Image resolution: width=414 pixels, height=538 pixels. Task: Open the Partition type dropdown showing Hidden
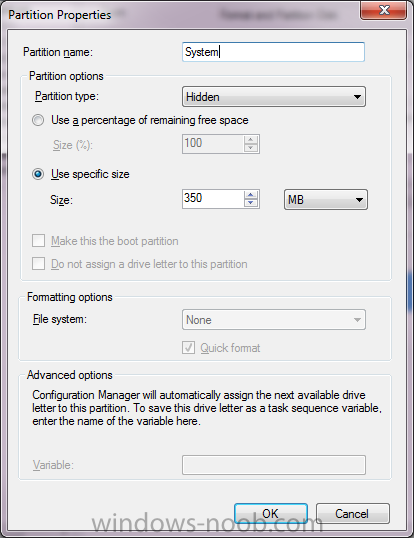click(x=274, y=97)
